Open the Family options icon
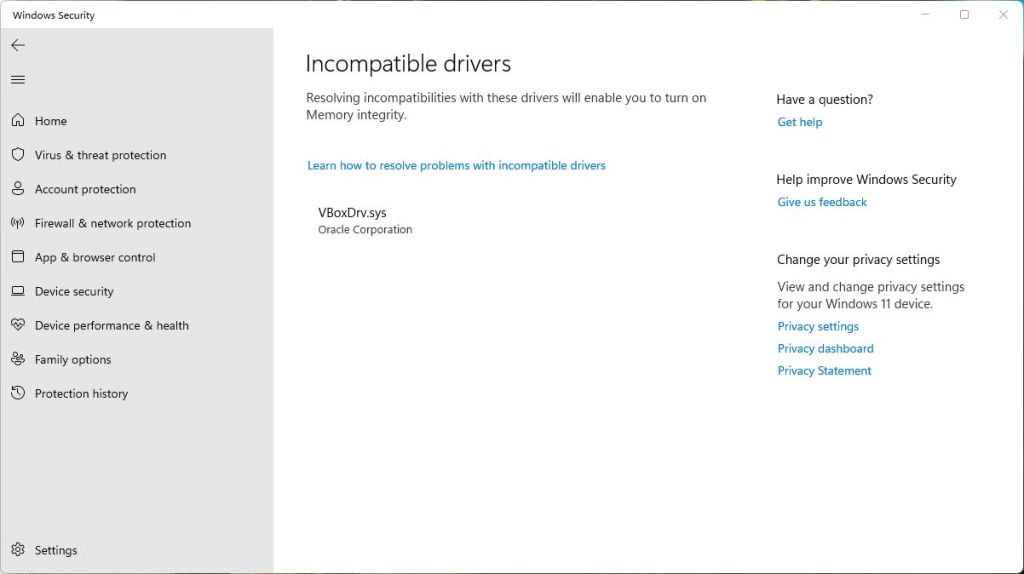 18,359
